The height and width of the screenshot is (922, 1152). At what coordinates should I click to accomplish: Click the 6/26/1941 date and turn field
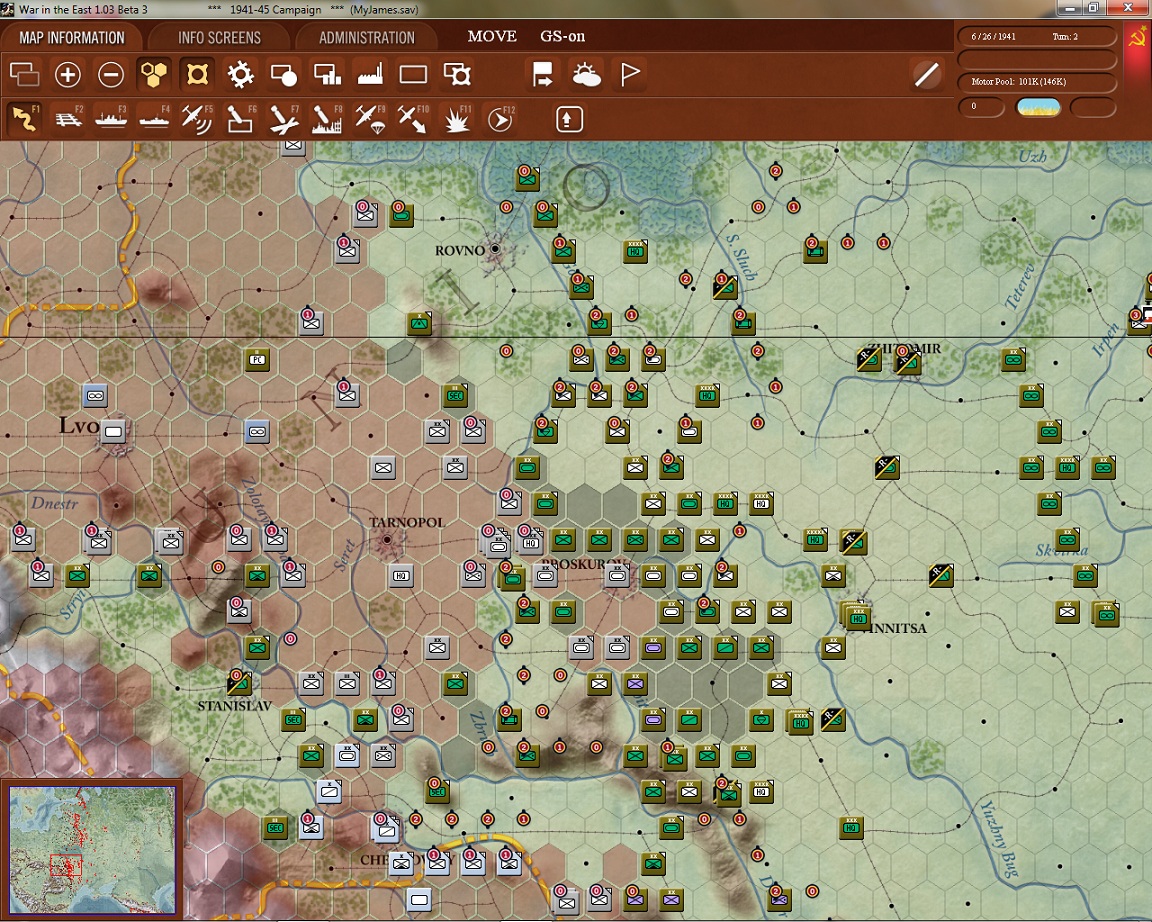[1036, 36]
